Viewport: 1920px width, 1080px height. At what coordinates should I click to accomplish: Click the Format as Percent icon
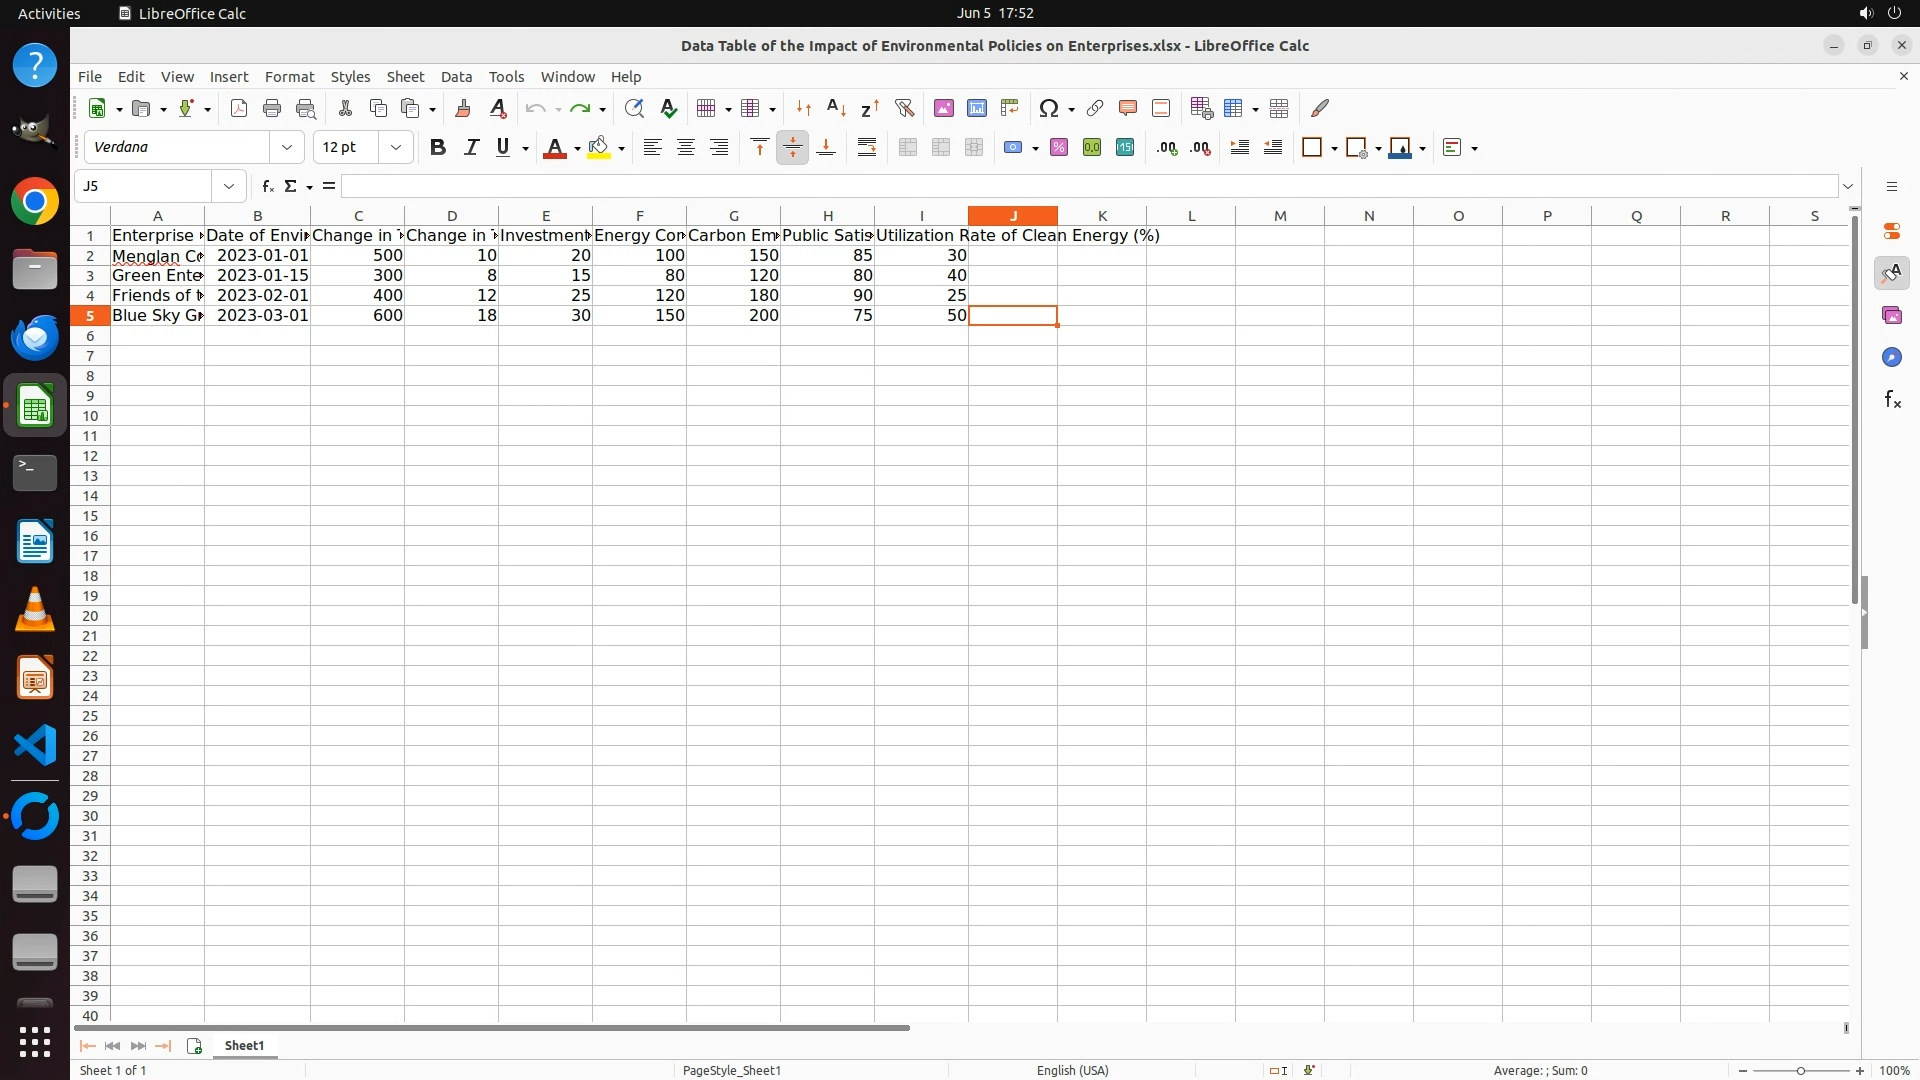pos(1059,147)
